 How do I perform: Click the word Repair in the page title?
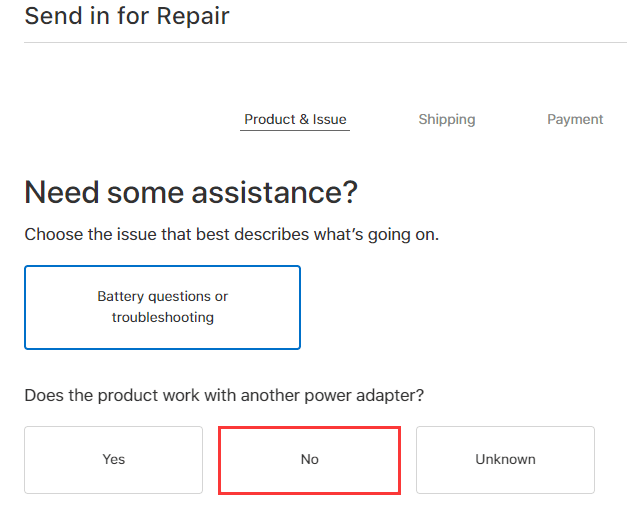tap(193, 16)
